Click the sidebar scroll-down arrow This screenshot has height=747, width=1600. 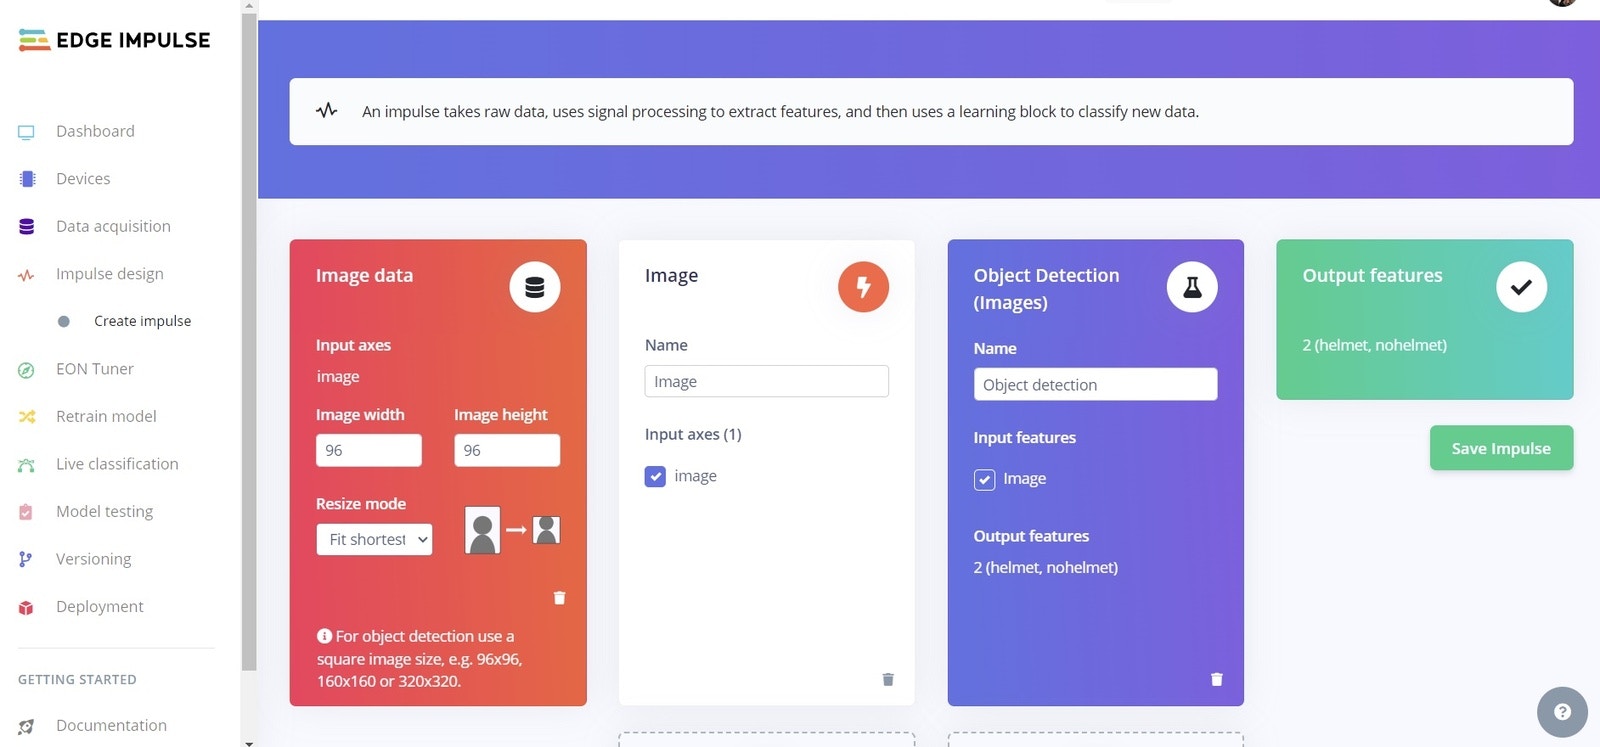click(249, 743)
